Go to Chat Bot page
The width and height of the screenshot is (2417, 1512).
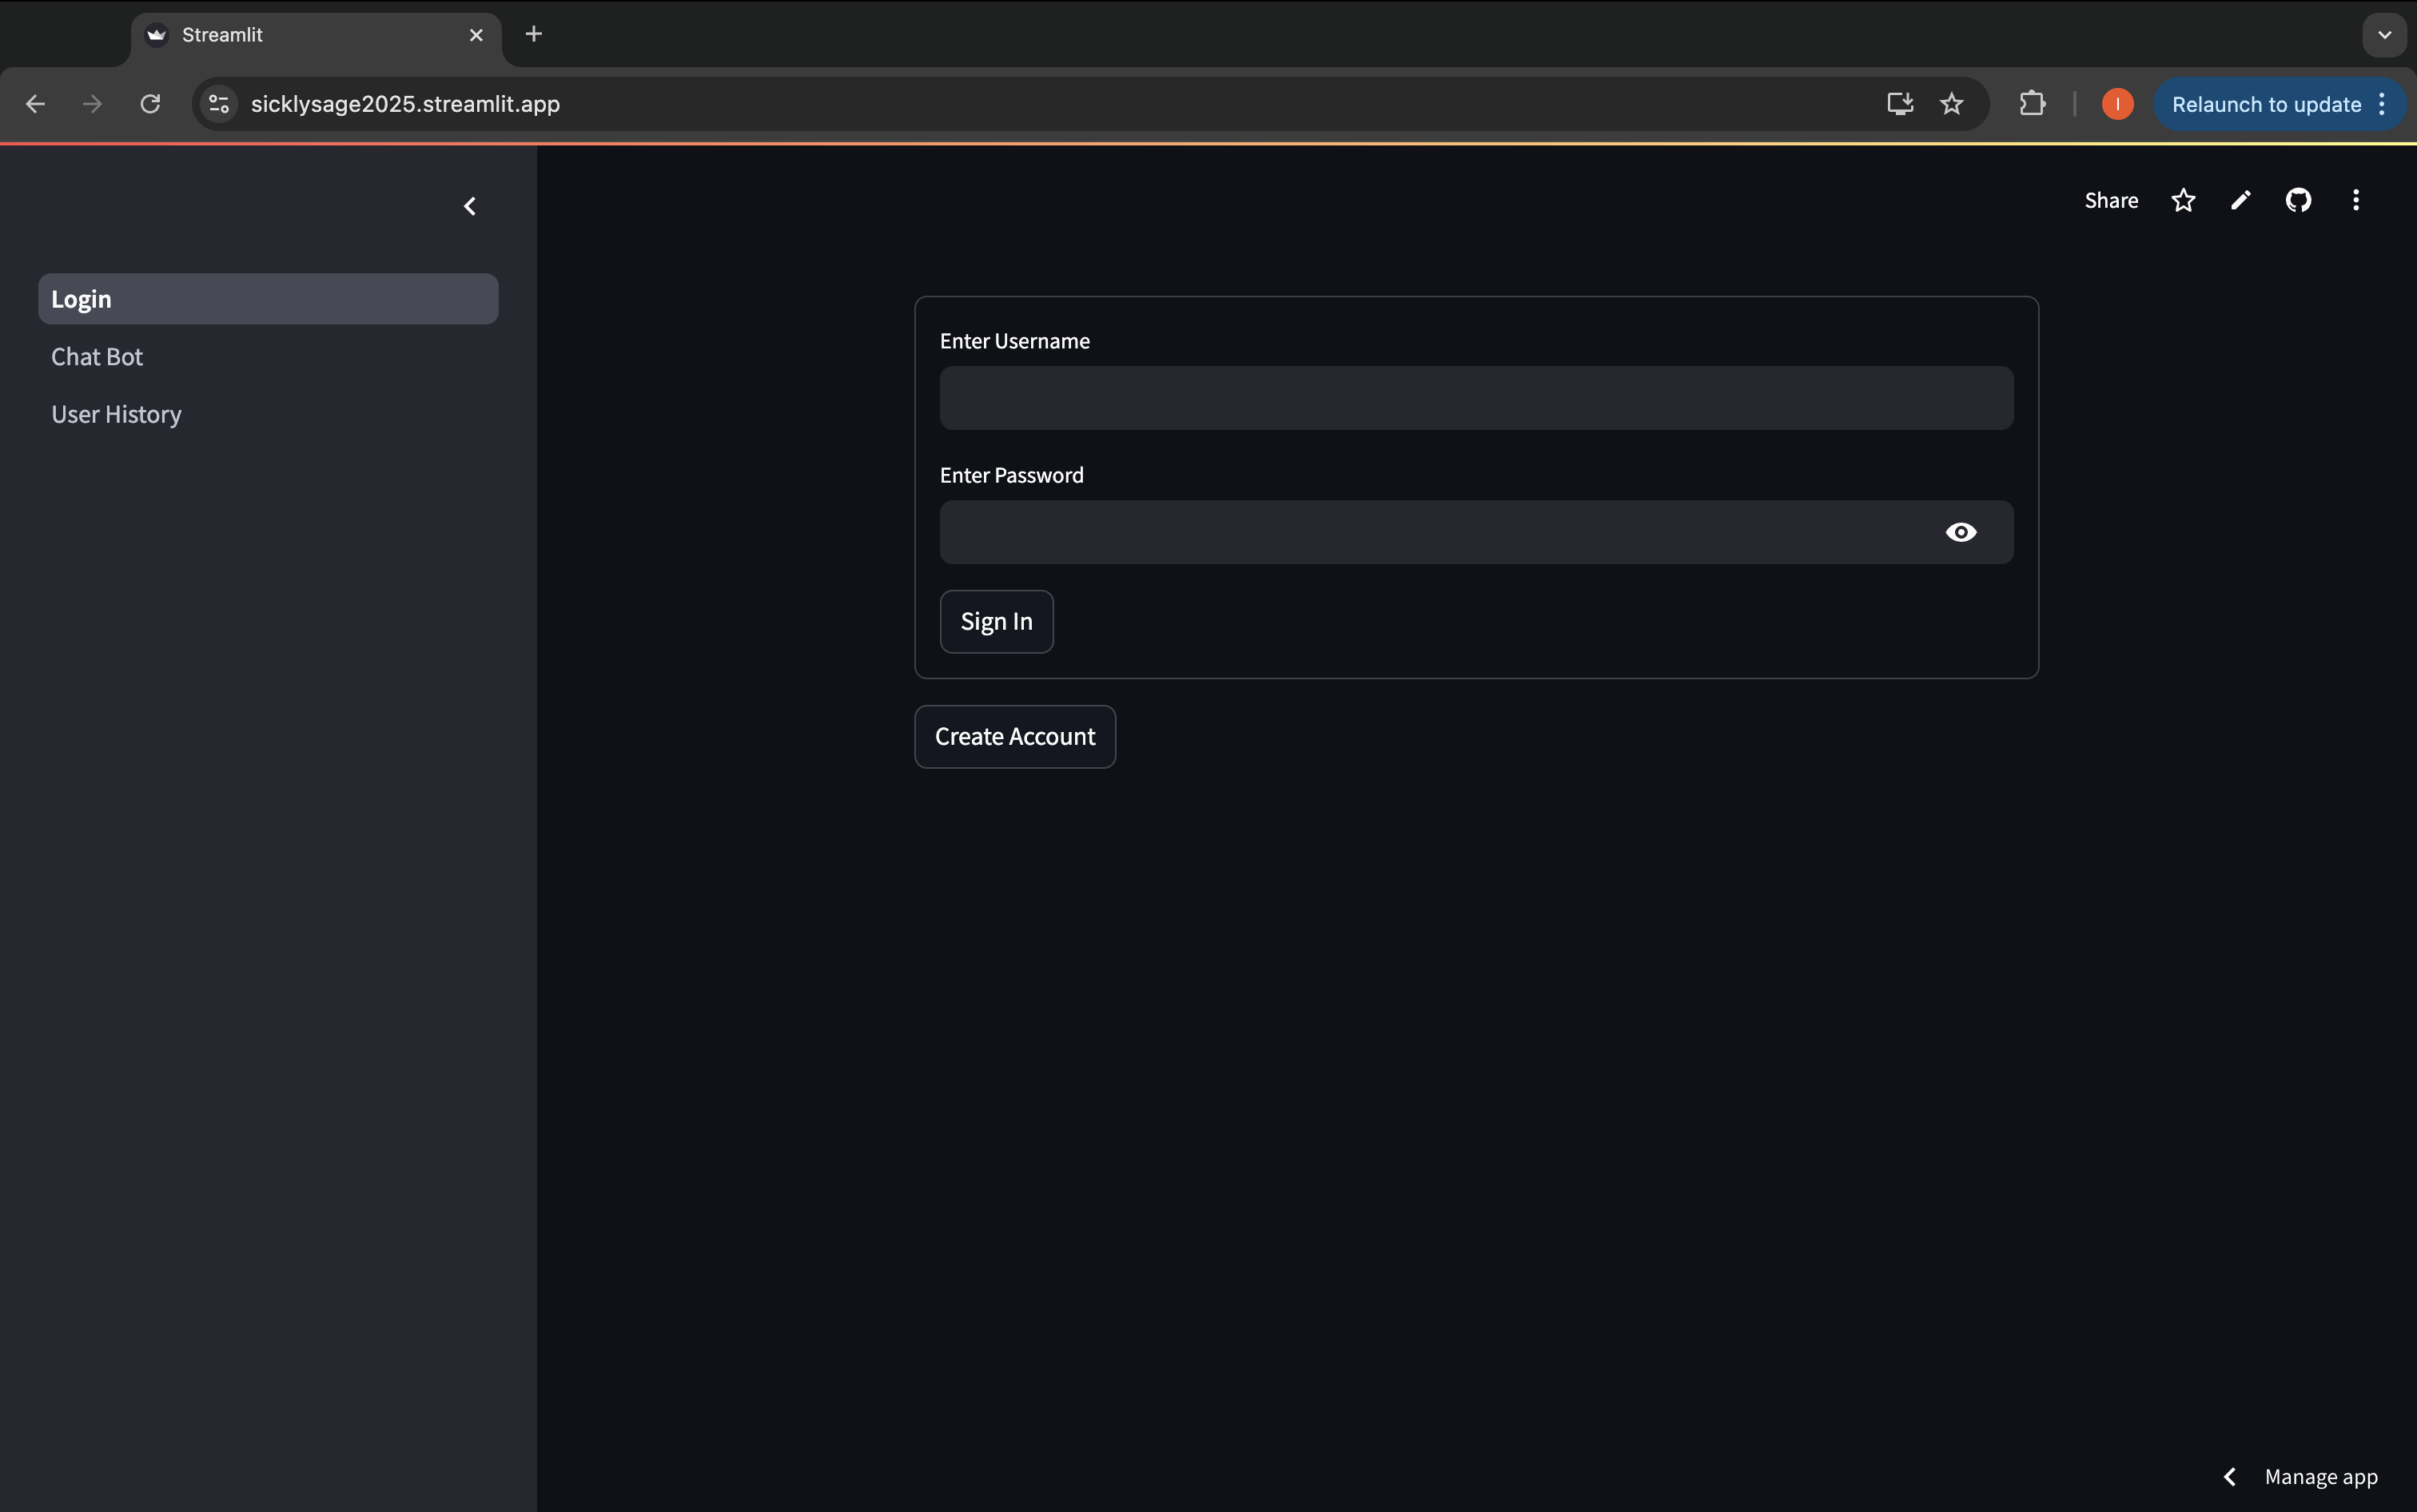coord(97,357)
